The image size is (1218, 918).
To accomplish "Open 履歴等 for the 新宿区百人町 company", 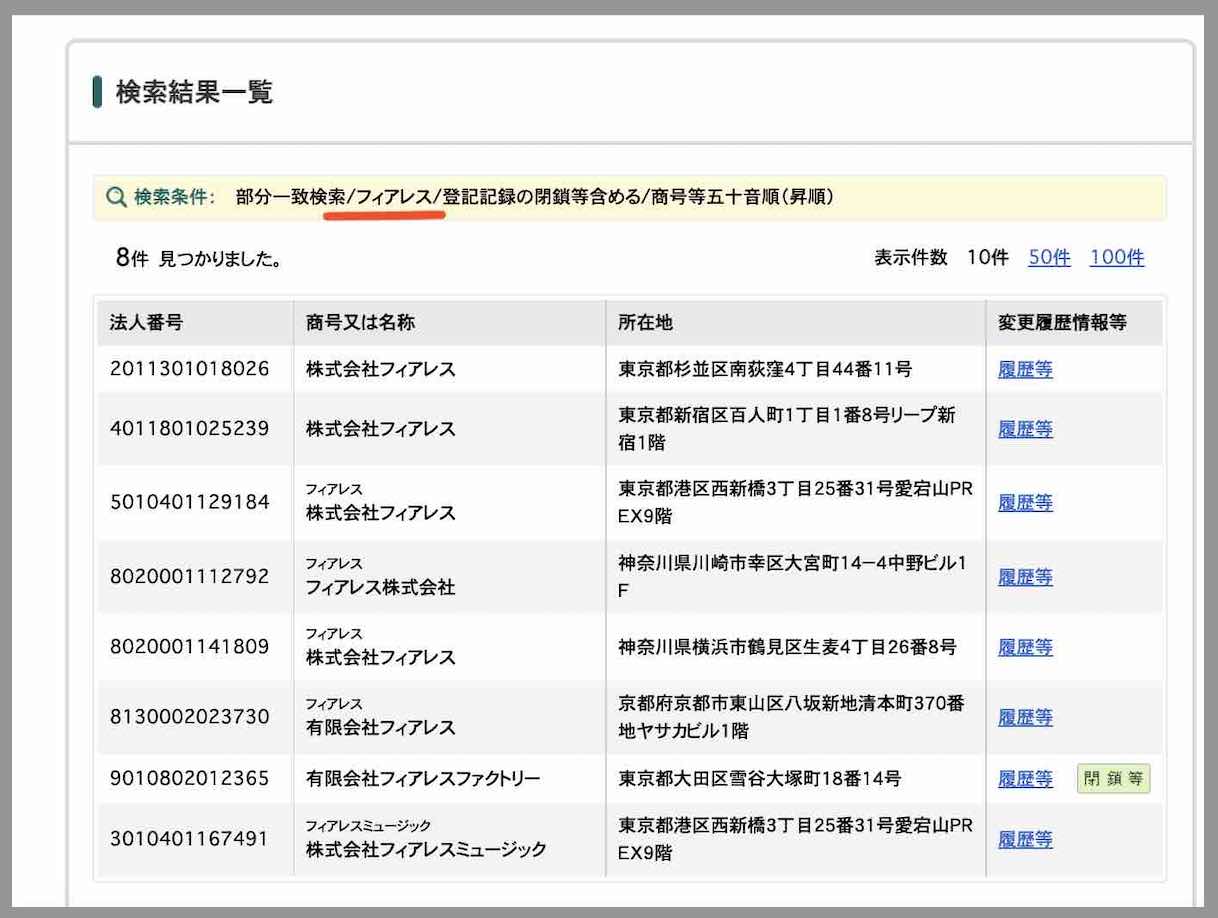I will point(1024,429).
